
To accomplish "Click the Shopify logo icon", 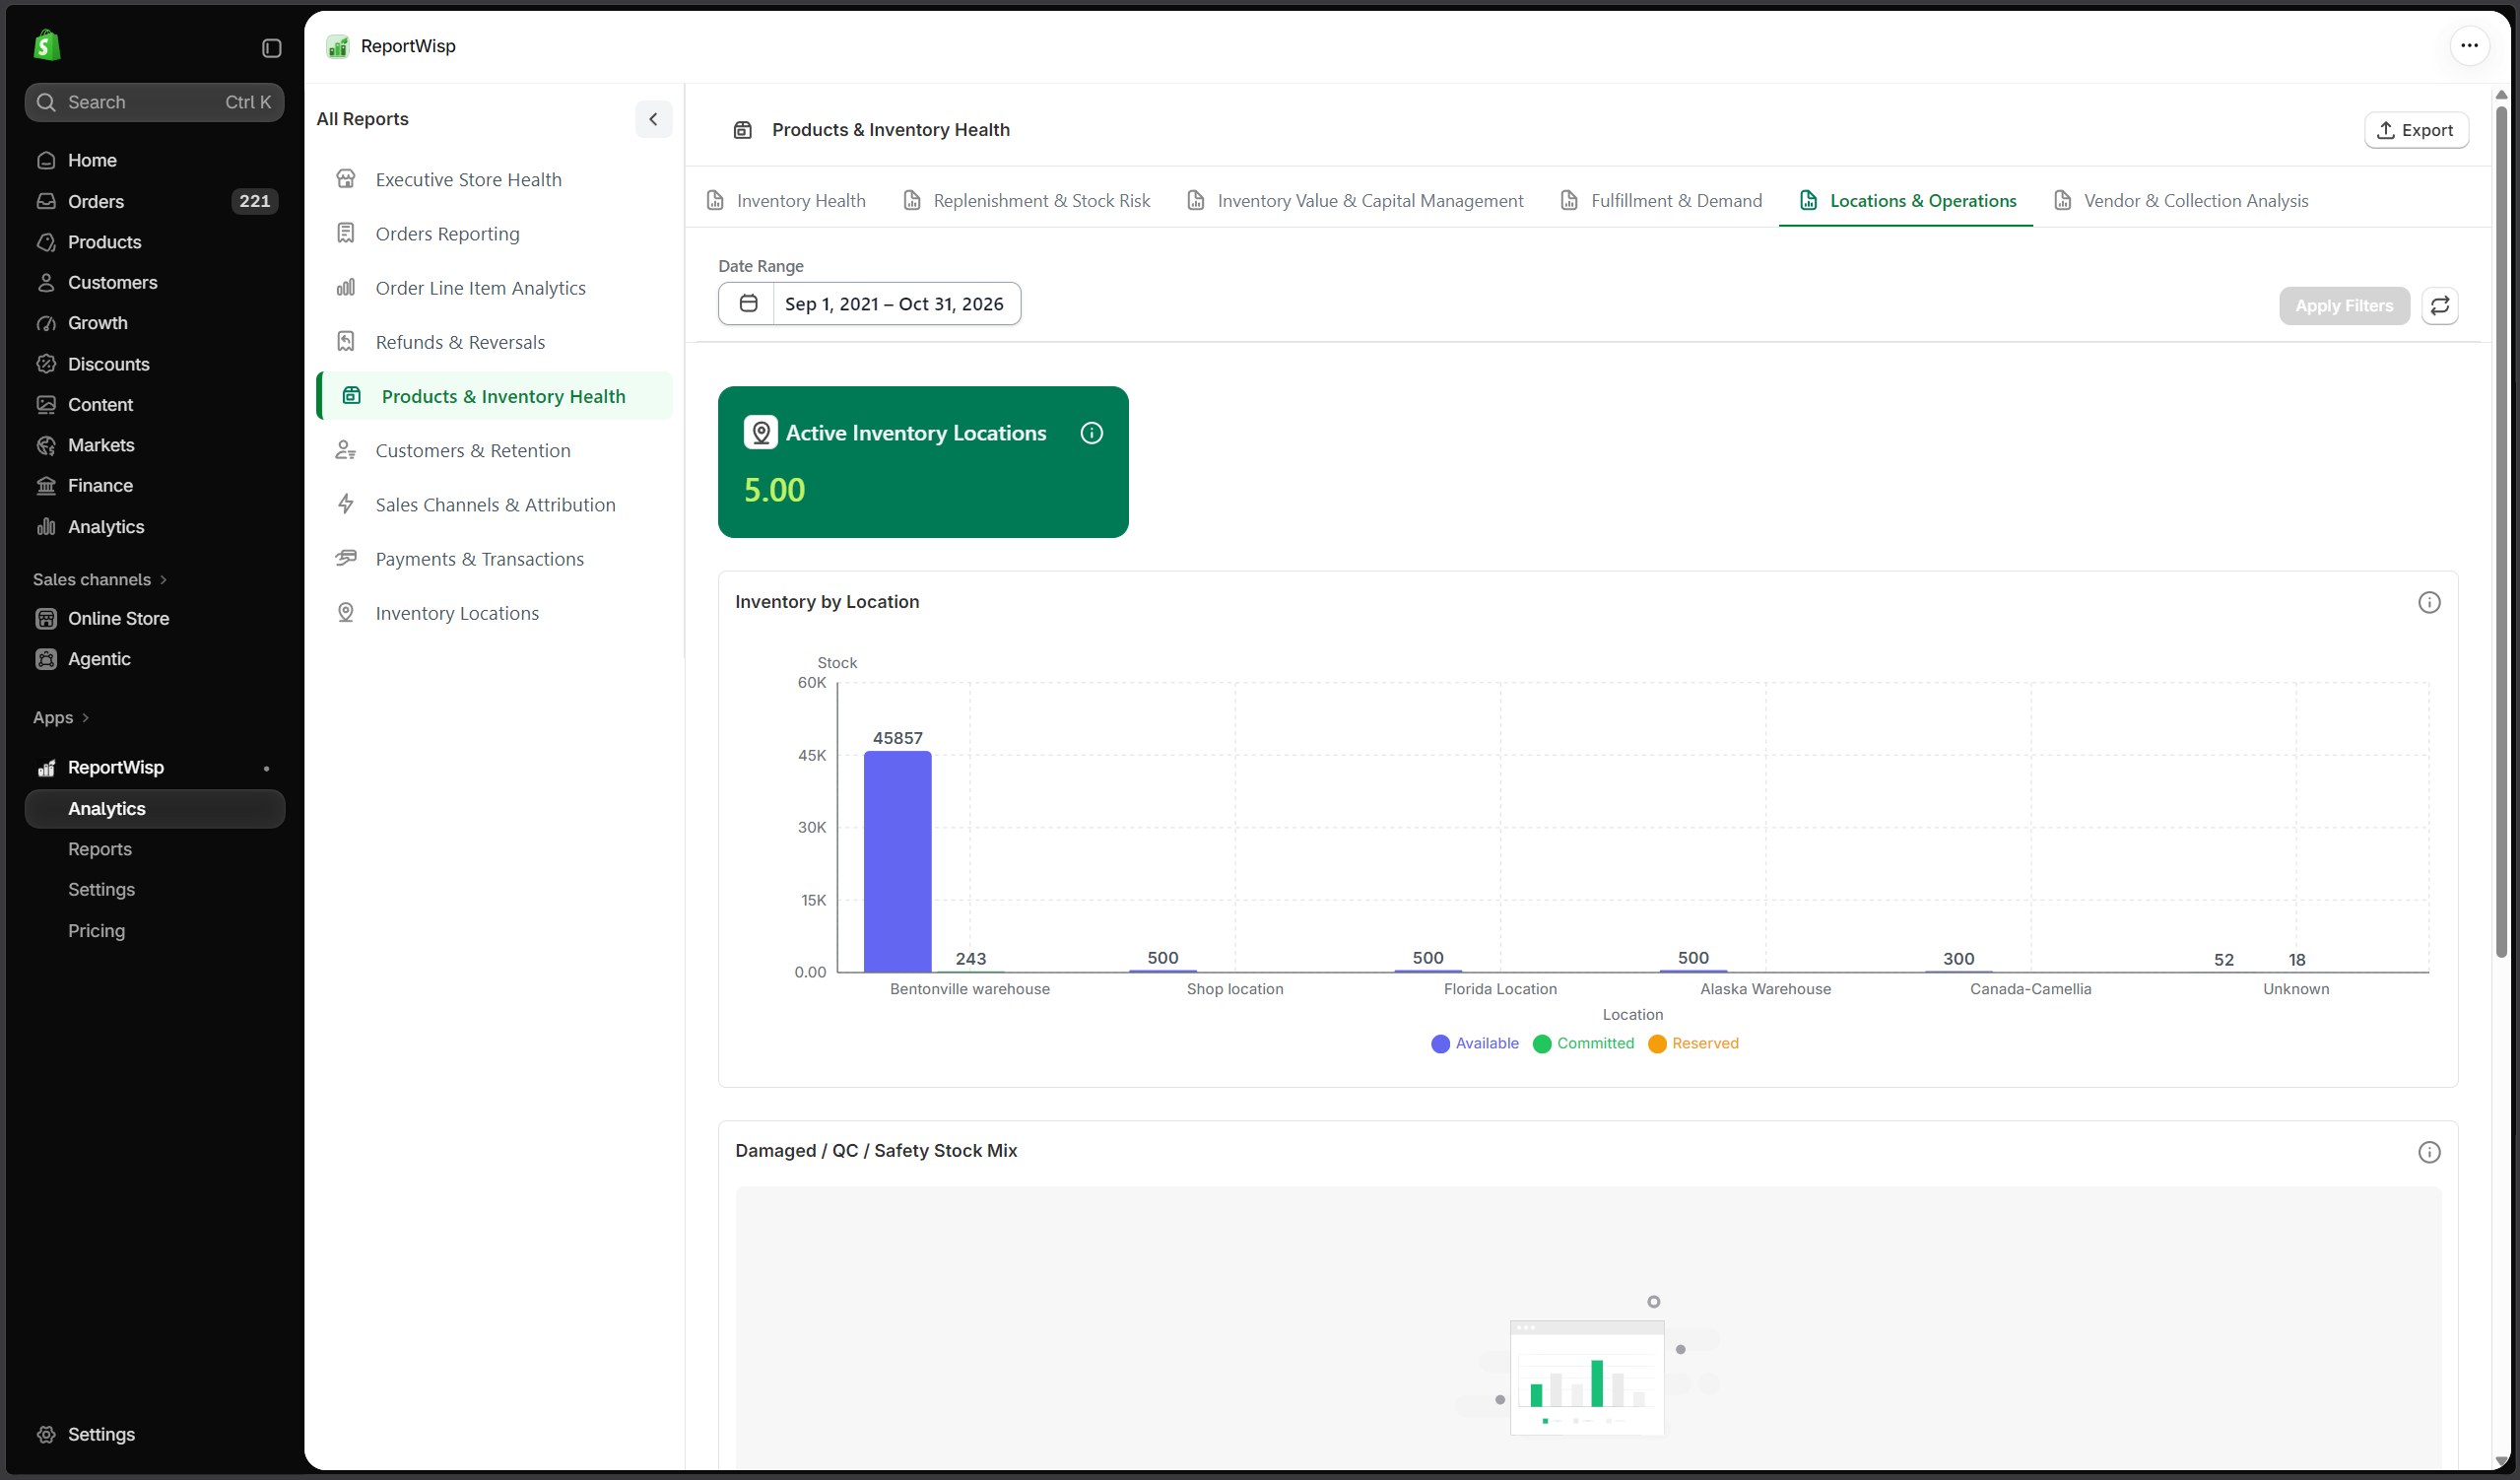I will 47,45.
